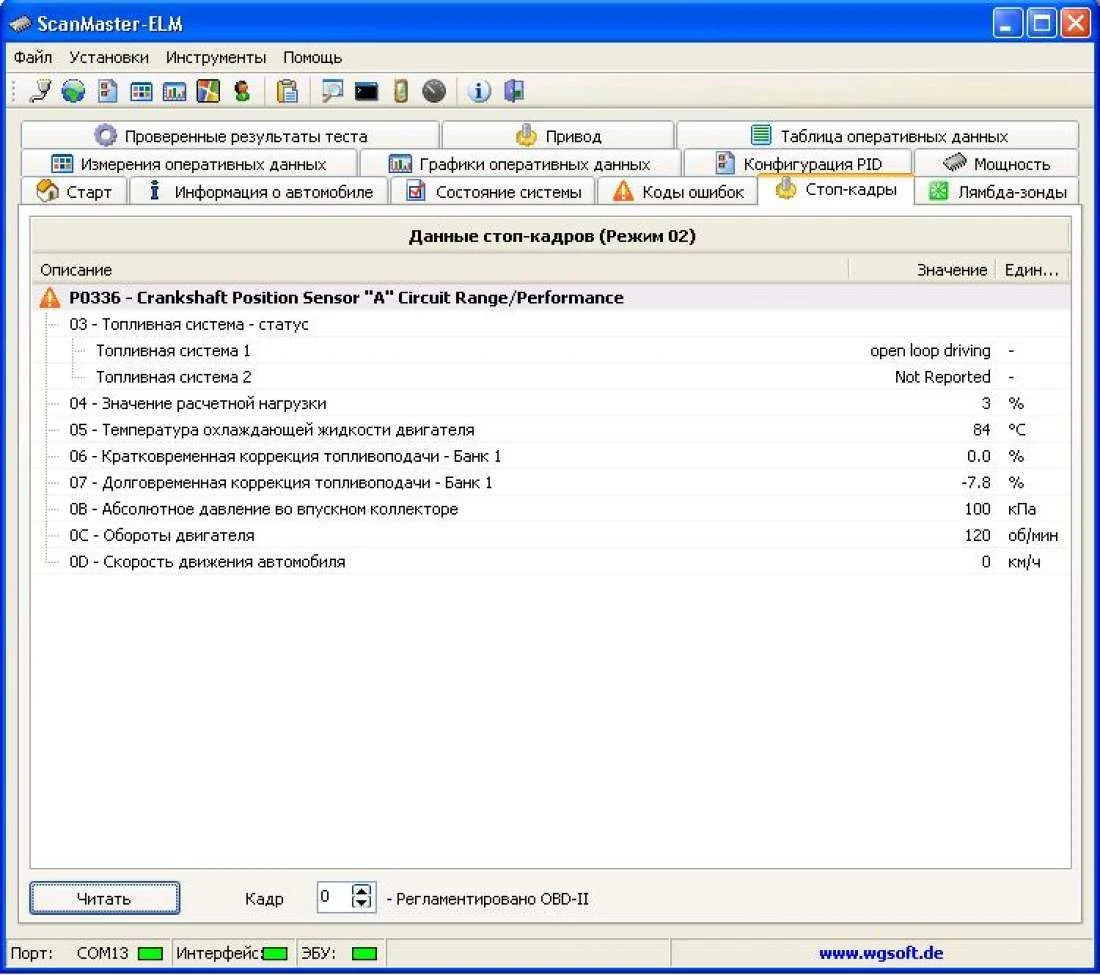
Task: Click the magnifier search window toolbar icon
Action: (x=332, y=91)
